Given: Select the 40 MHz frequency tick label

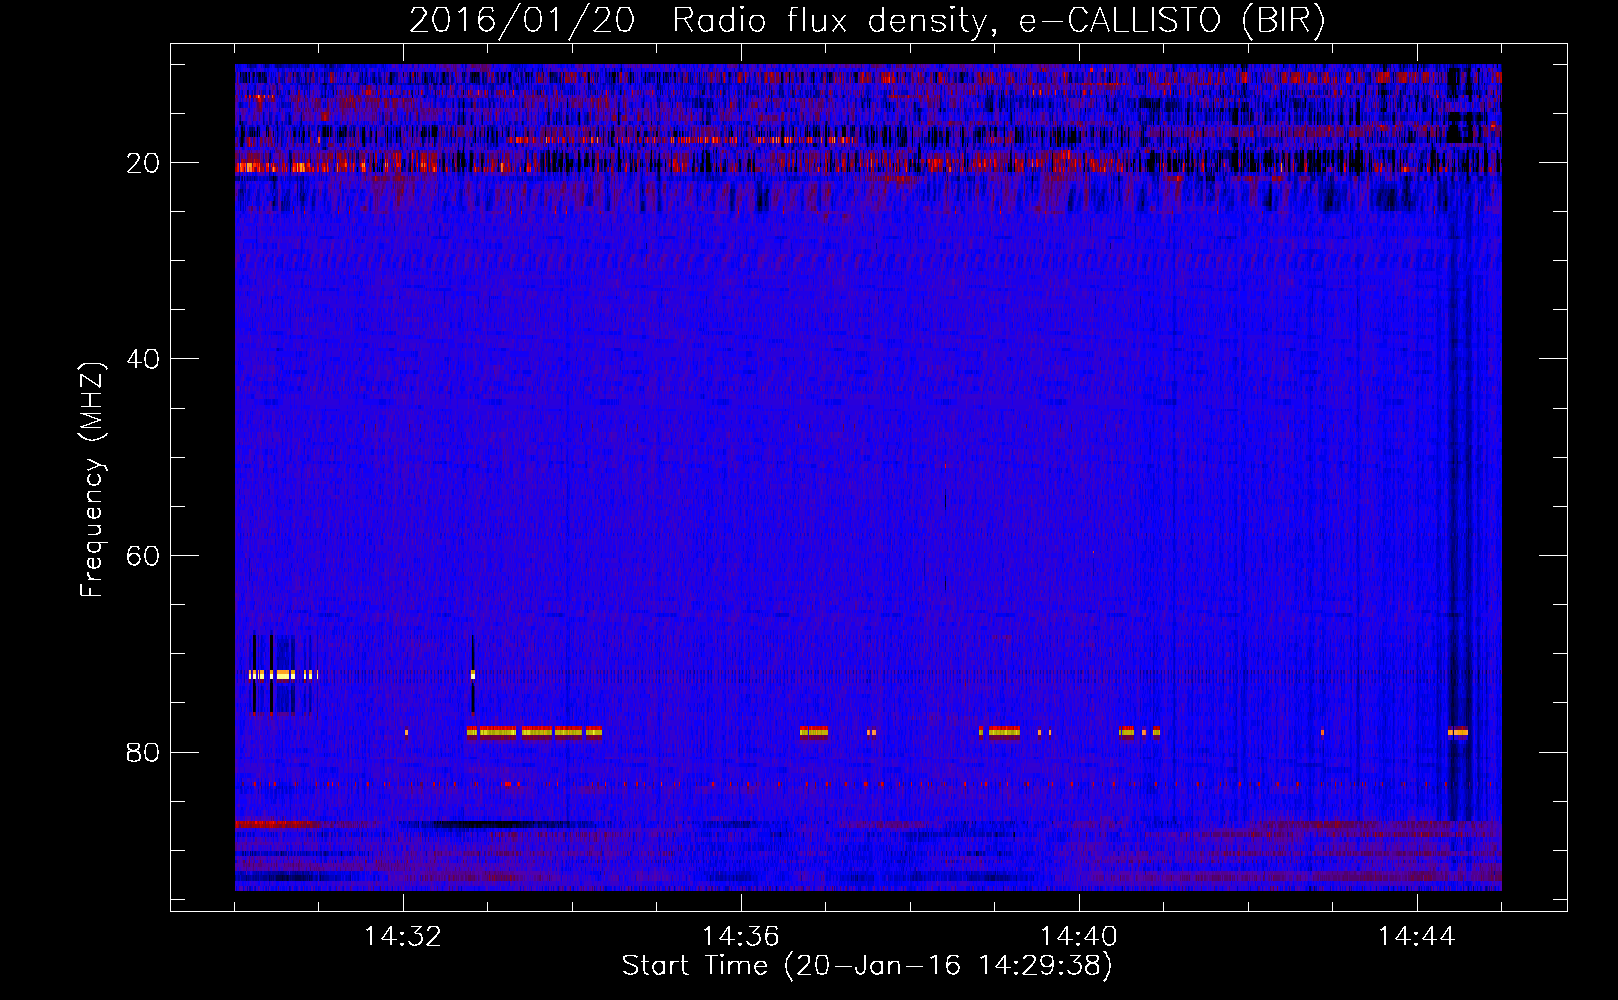Looking at the screenshot, I should click(143, 359).
